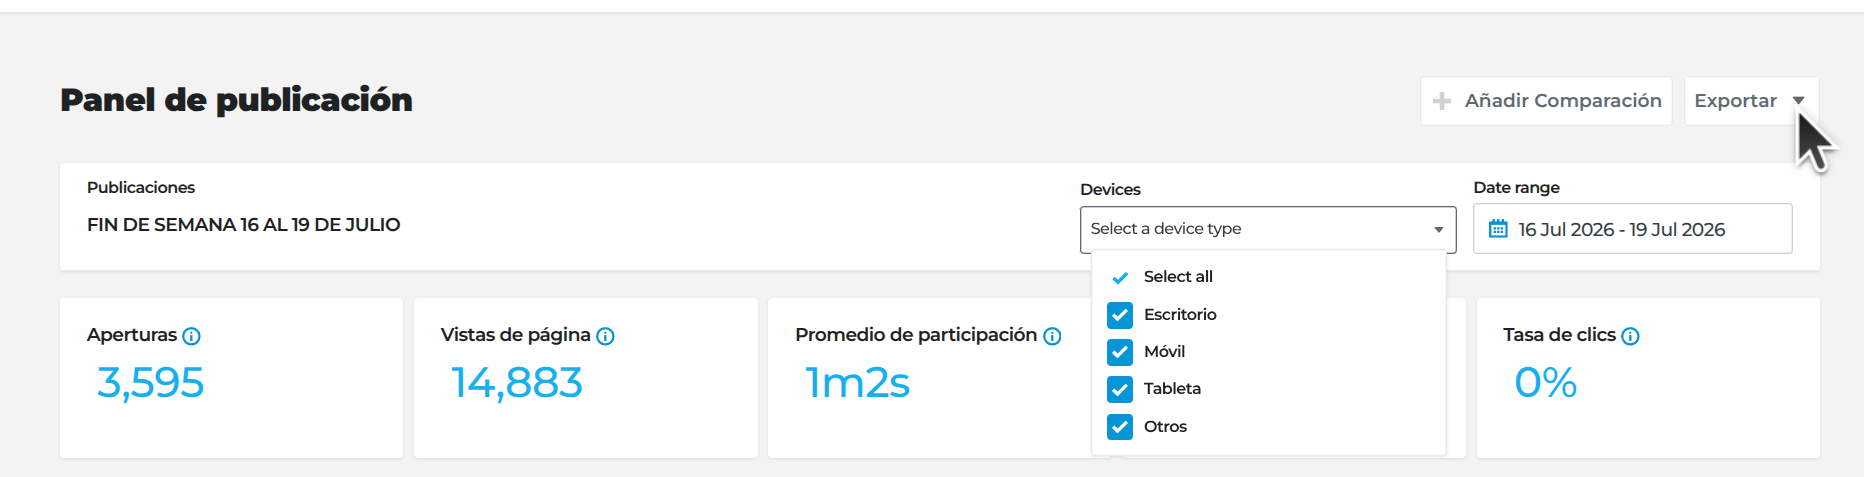Collapse the Select a device type dropdown
Screen dimensions: 1864x477
(x=1268, y=229)
